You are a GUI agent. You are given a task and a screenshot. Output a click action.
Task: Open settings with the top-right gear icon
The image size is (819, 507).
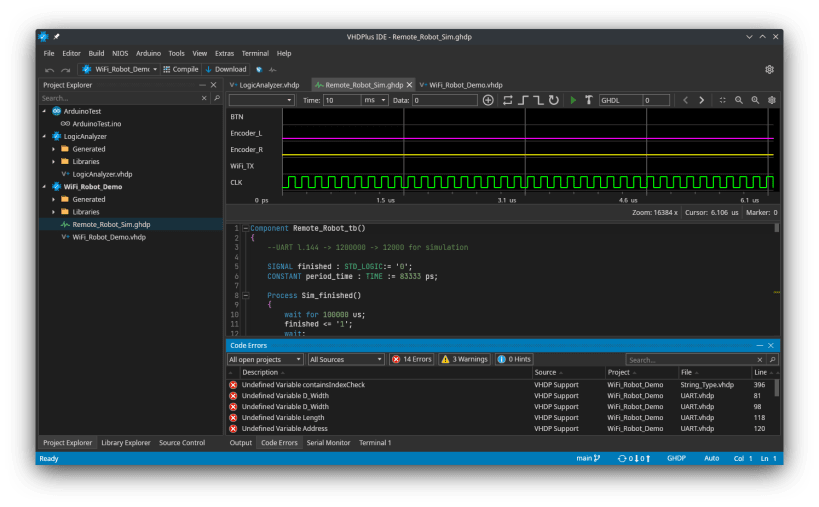769,69
